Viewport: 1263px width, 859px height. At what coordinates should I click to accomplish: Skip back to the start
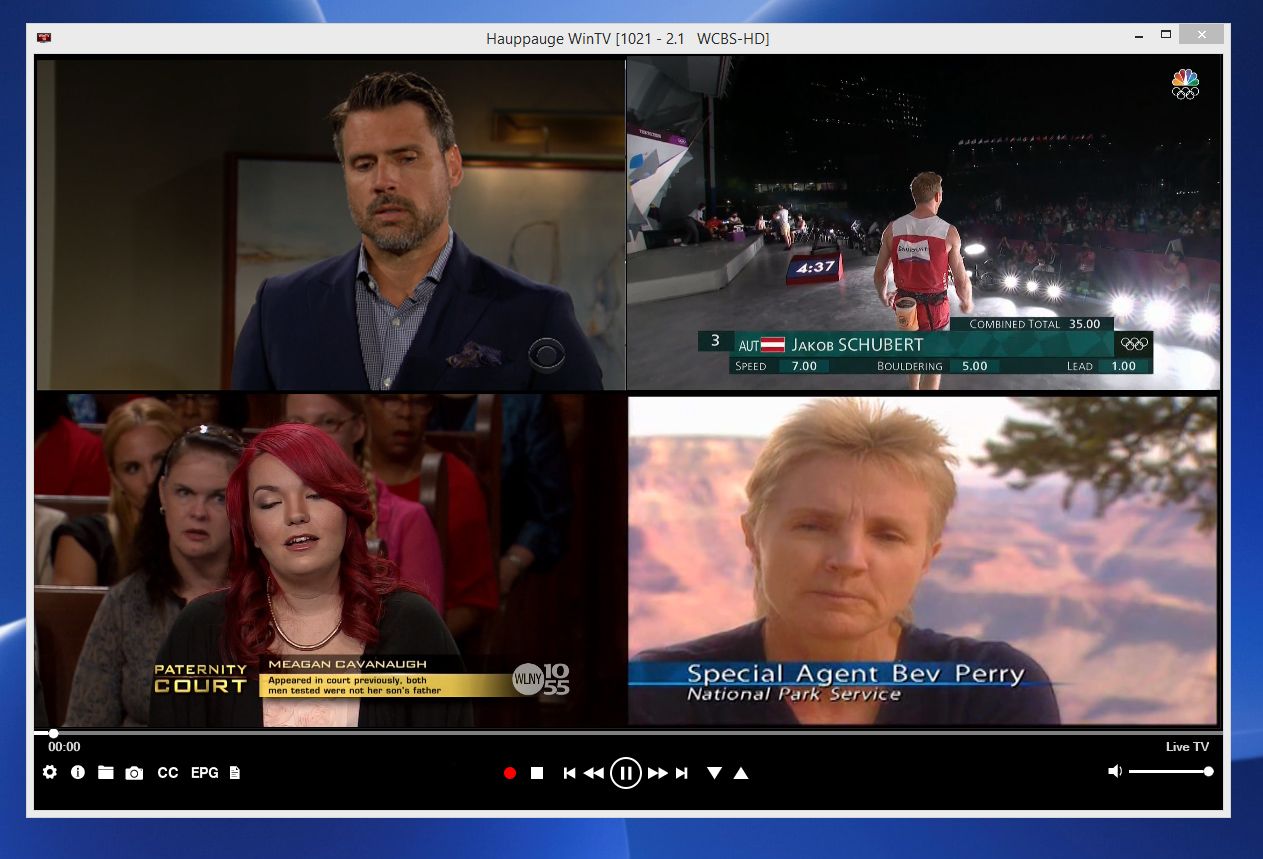(x=569, y=773)
